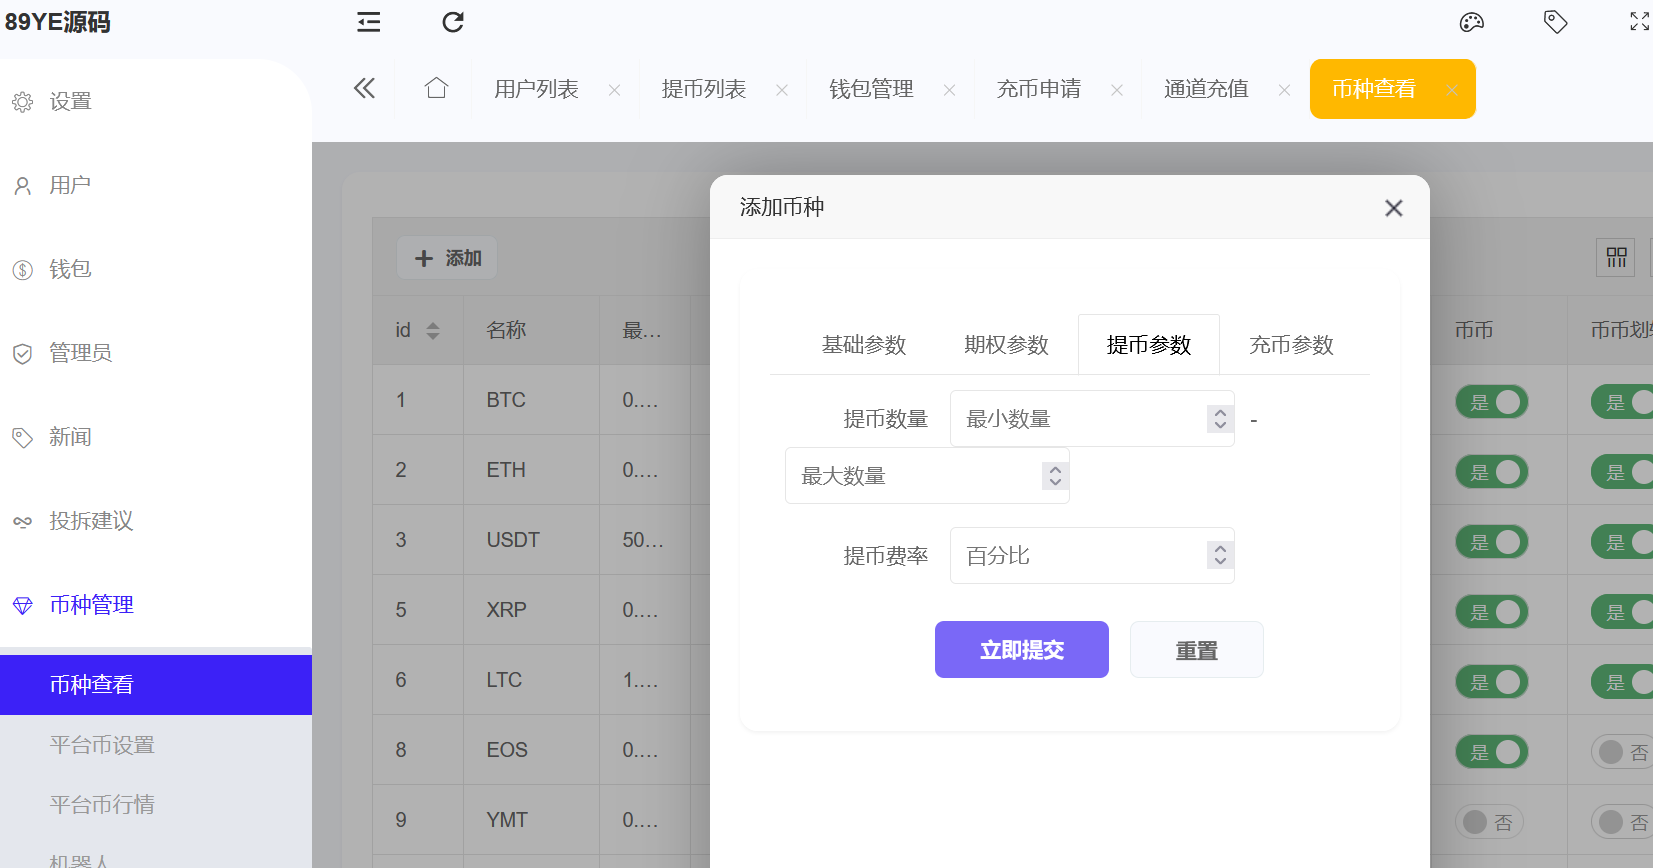1653x868 pixels.
Task: Toggle the 币币 switch for XRP
Action: coord(1491,612)
